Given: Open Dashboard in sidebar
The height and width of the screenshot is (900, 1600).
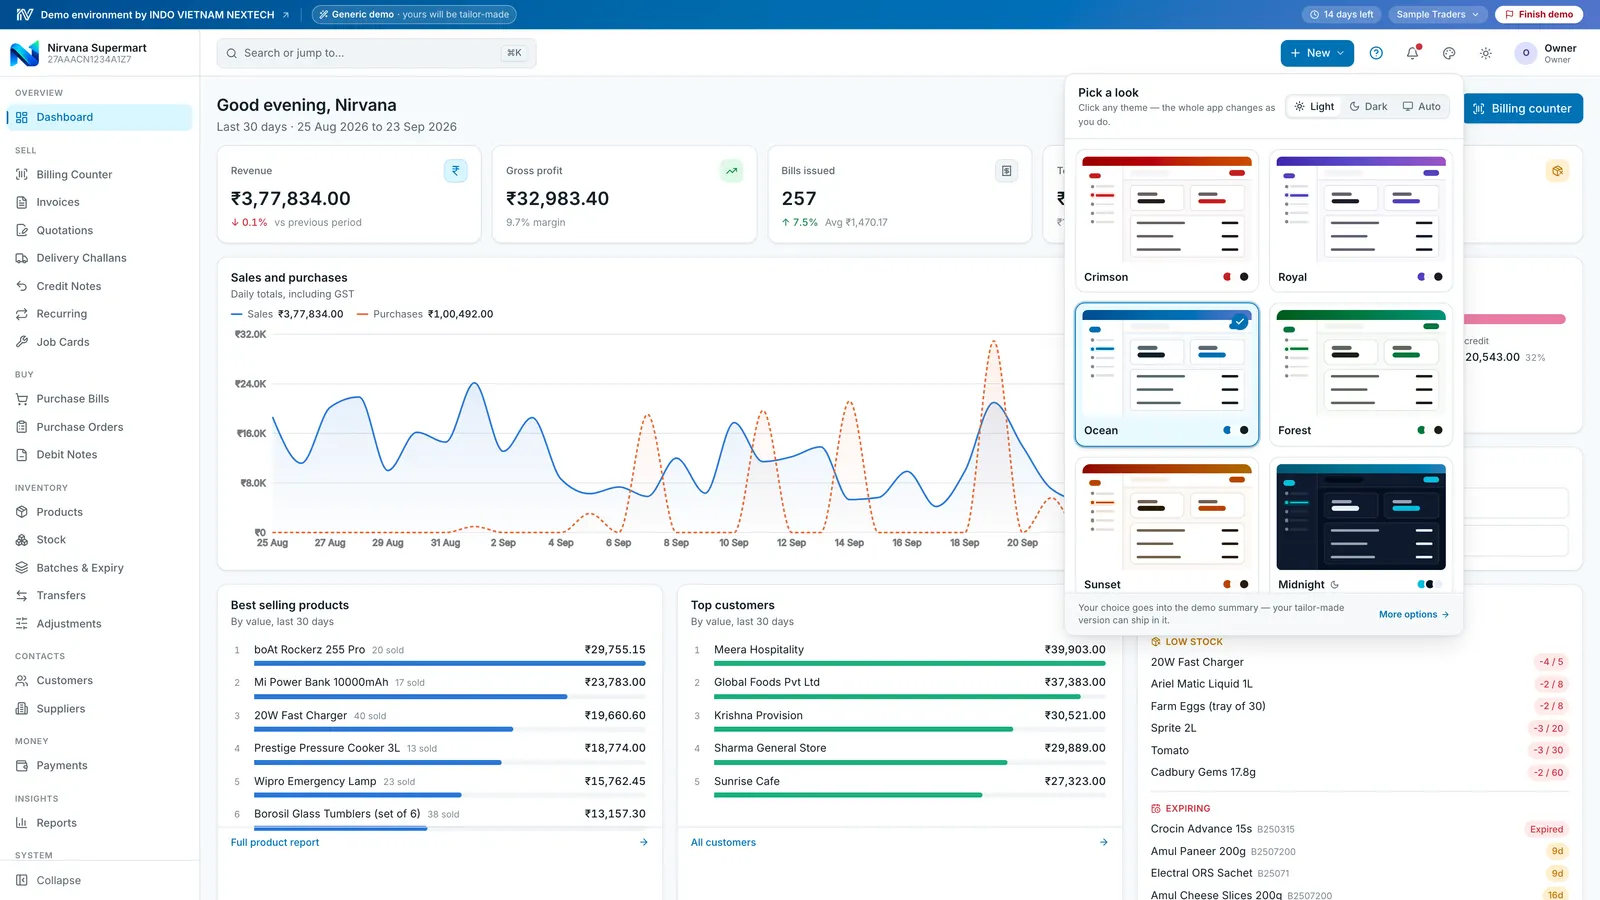Looking at the screenshot, I should coord(99,117).
